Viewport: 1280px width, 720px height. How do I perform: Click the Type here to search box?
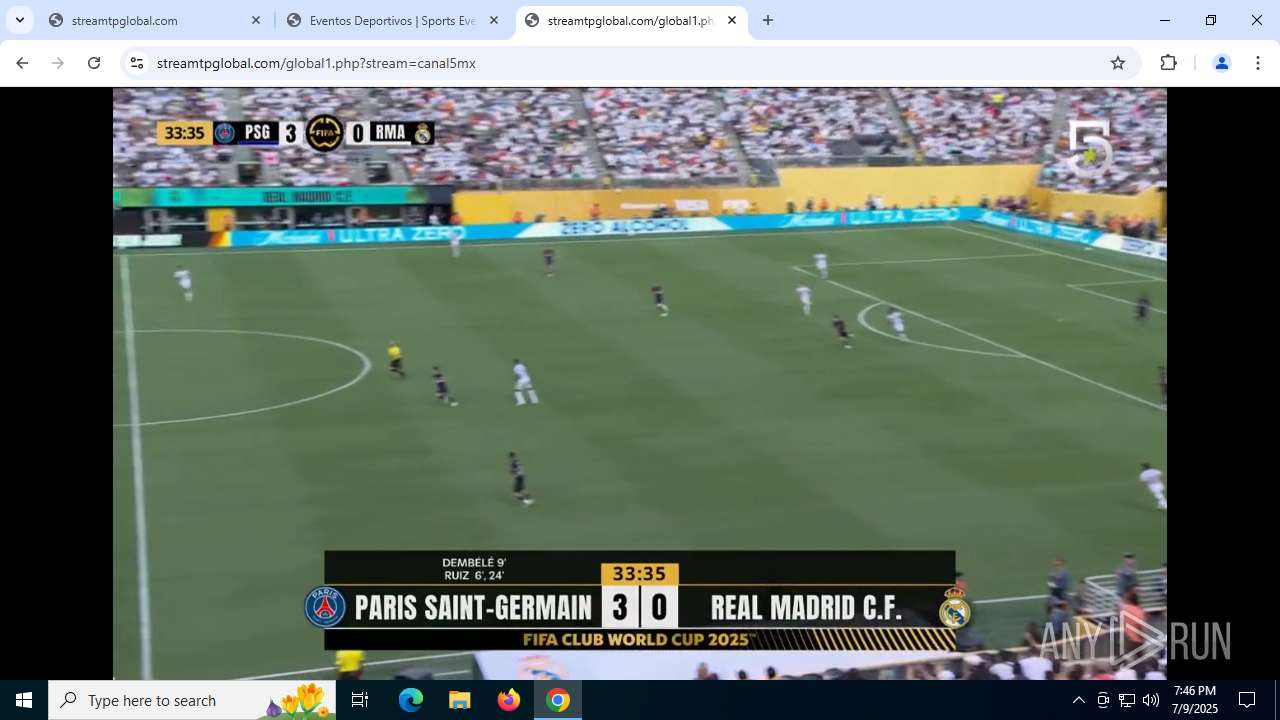pos(191,700)
